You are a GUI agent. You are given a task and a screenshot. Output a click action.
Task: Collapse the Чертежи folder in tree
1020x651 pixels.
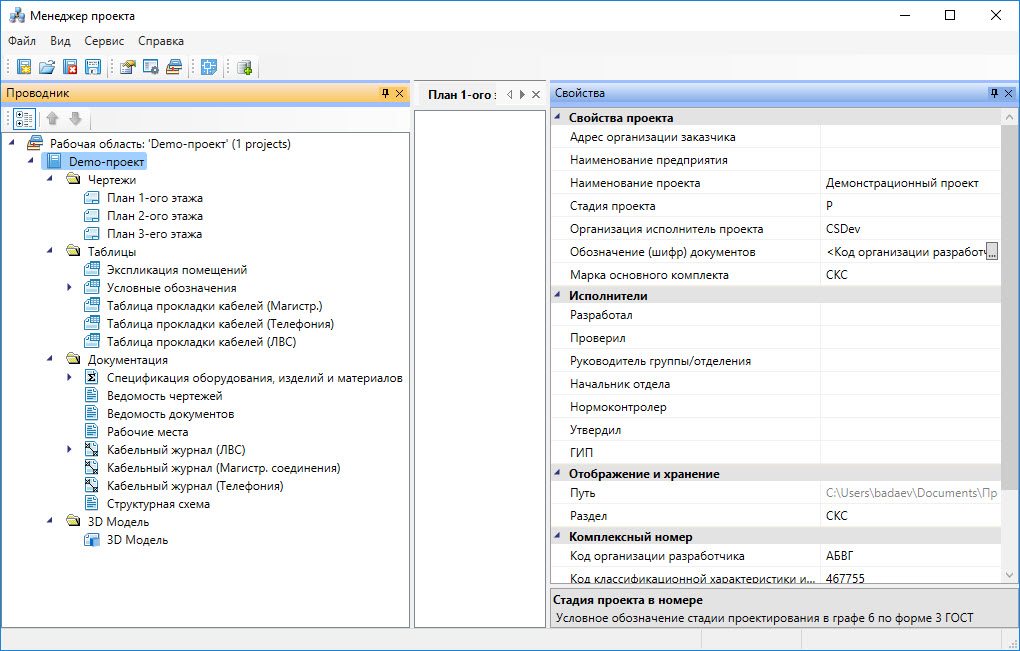pyautogui.click(x=50, y=180)
